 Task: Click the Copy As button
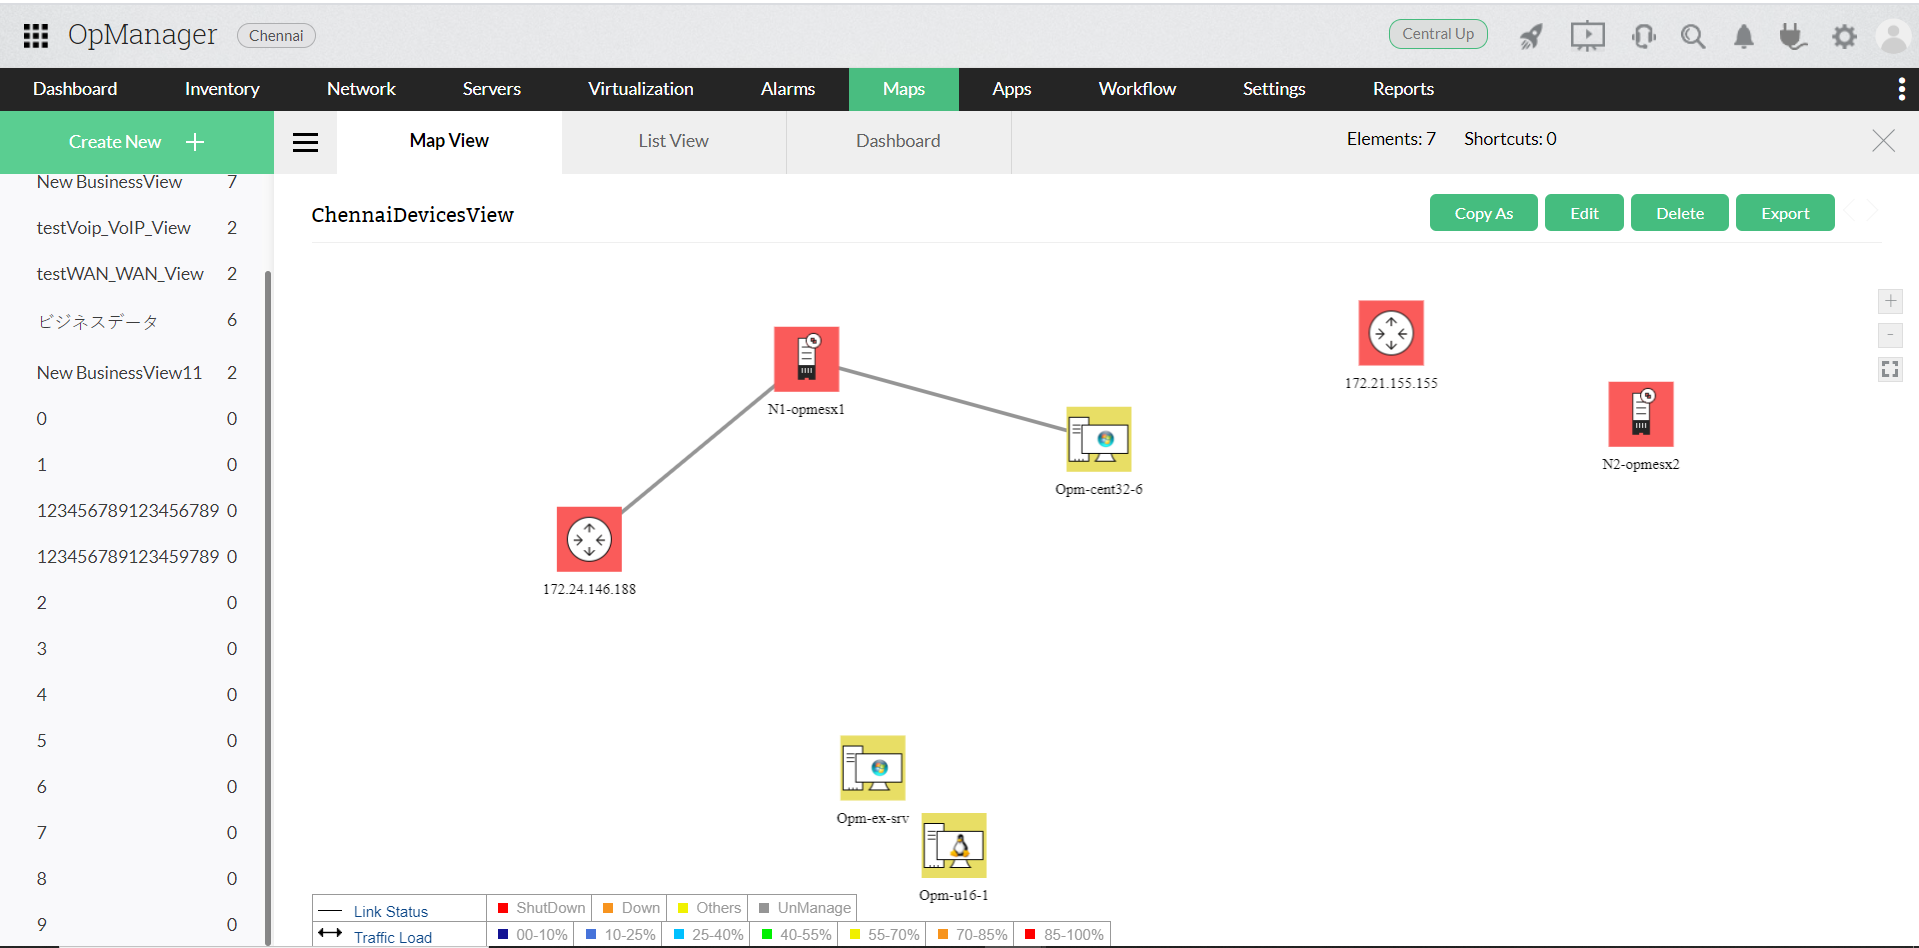click(x=1484, y=213)
